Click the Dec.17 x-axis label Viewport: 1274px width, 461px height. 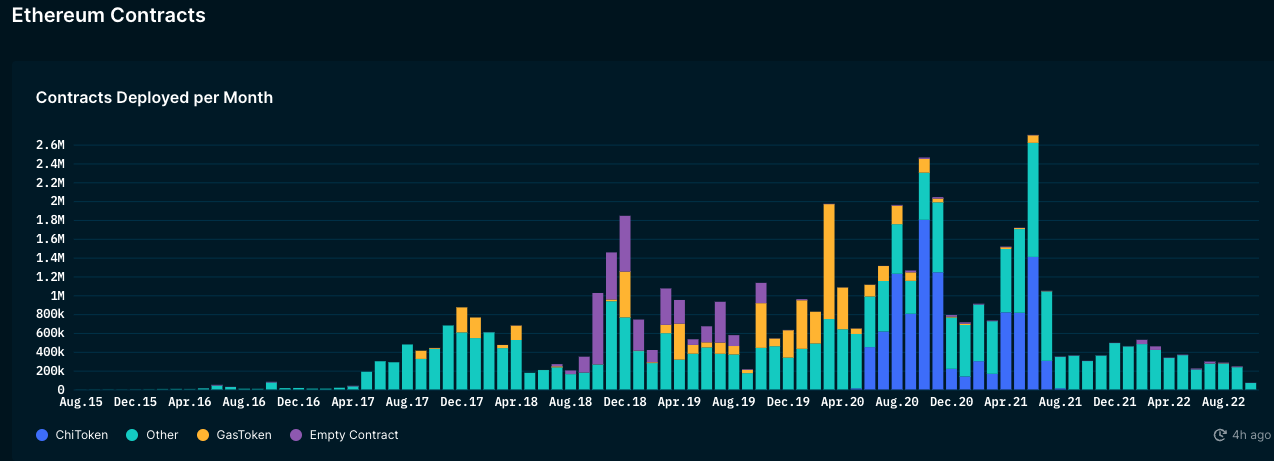pyautogui.click(x=461, y=402)
